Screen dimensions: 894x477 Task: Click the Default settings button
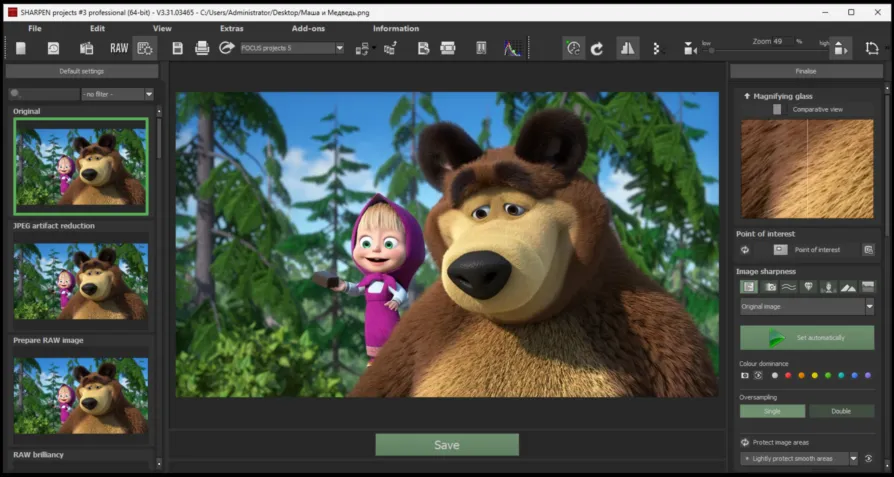(82, 71)
